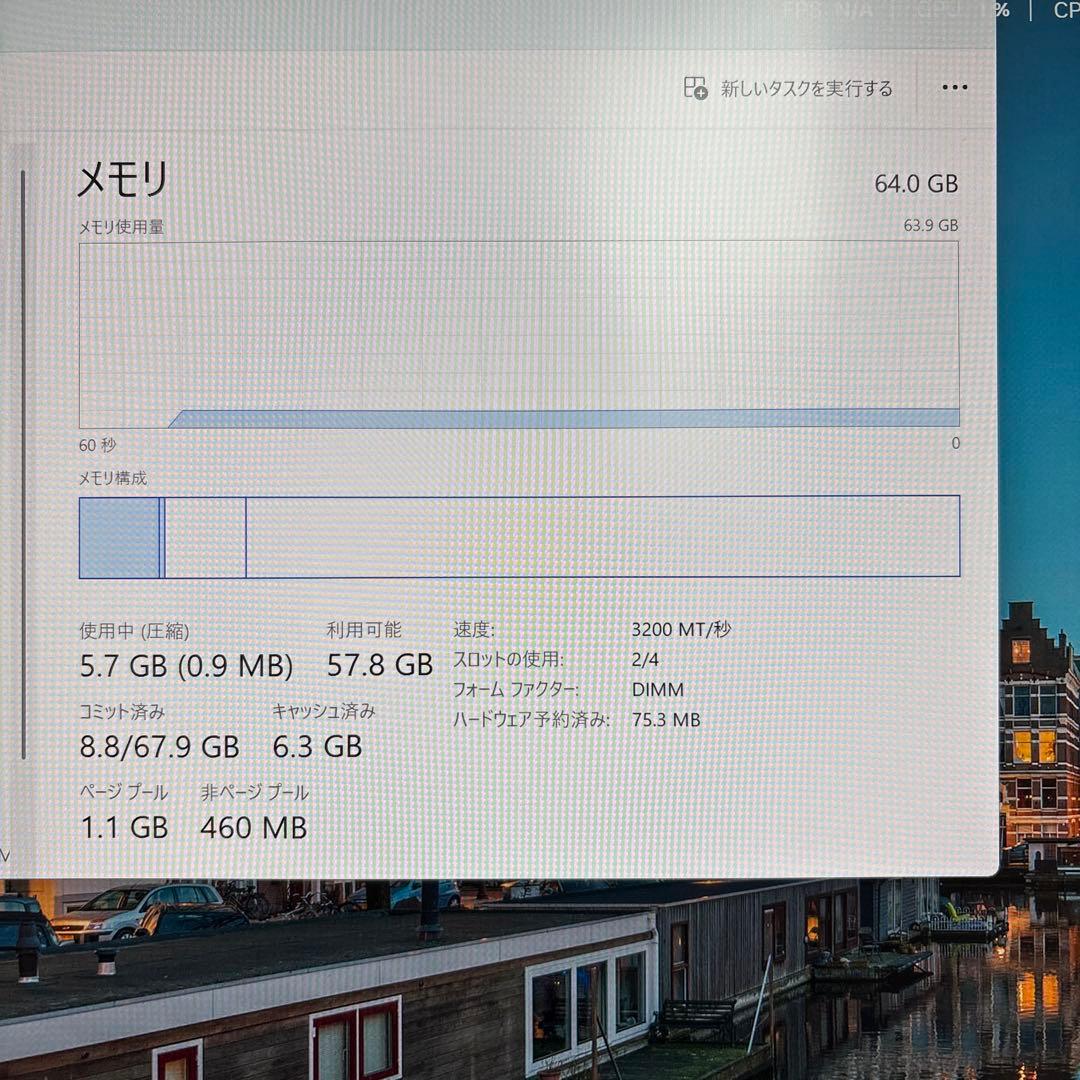The image size is (1080, 1080).
Task: Click the メモリ heading title
Action: coord(123,179)
